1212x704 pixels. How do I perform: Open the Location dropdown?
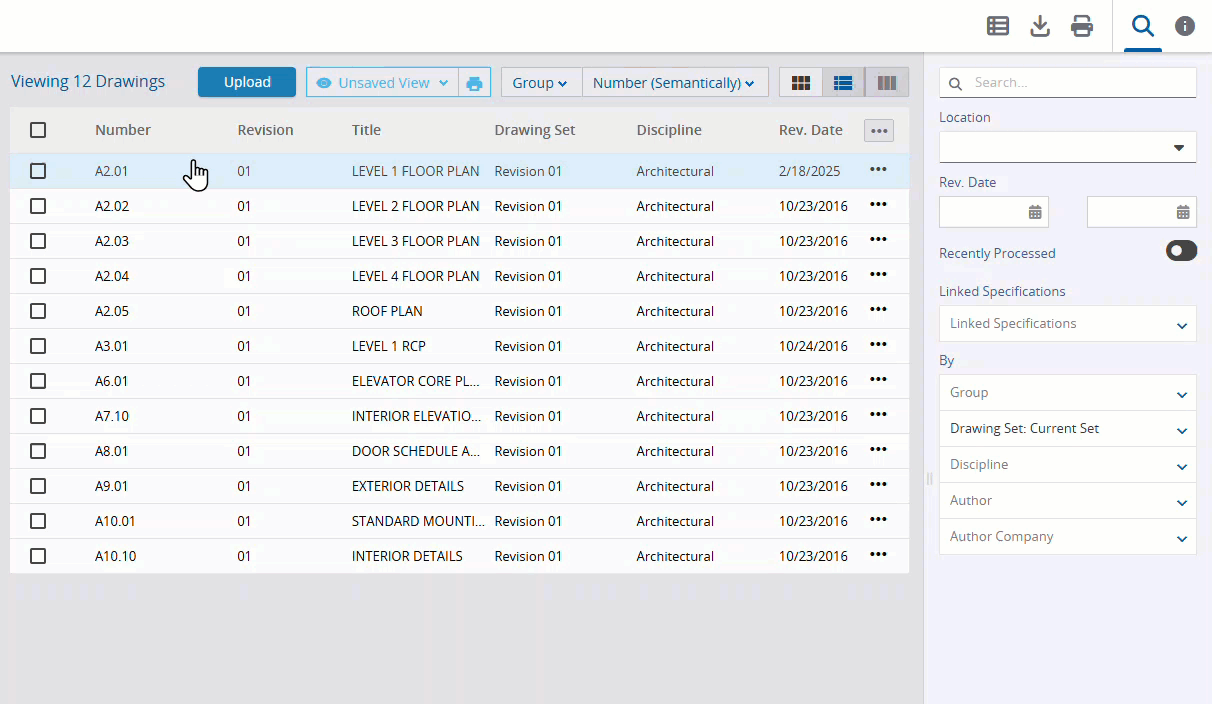[x=1067, y=147]
